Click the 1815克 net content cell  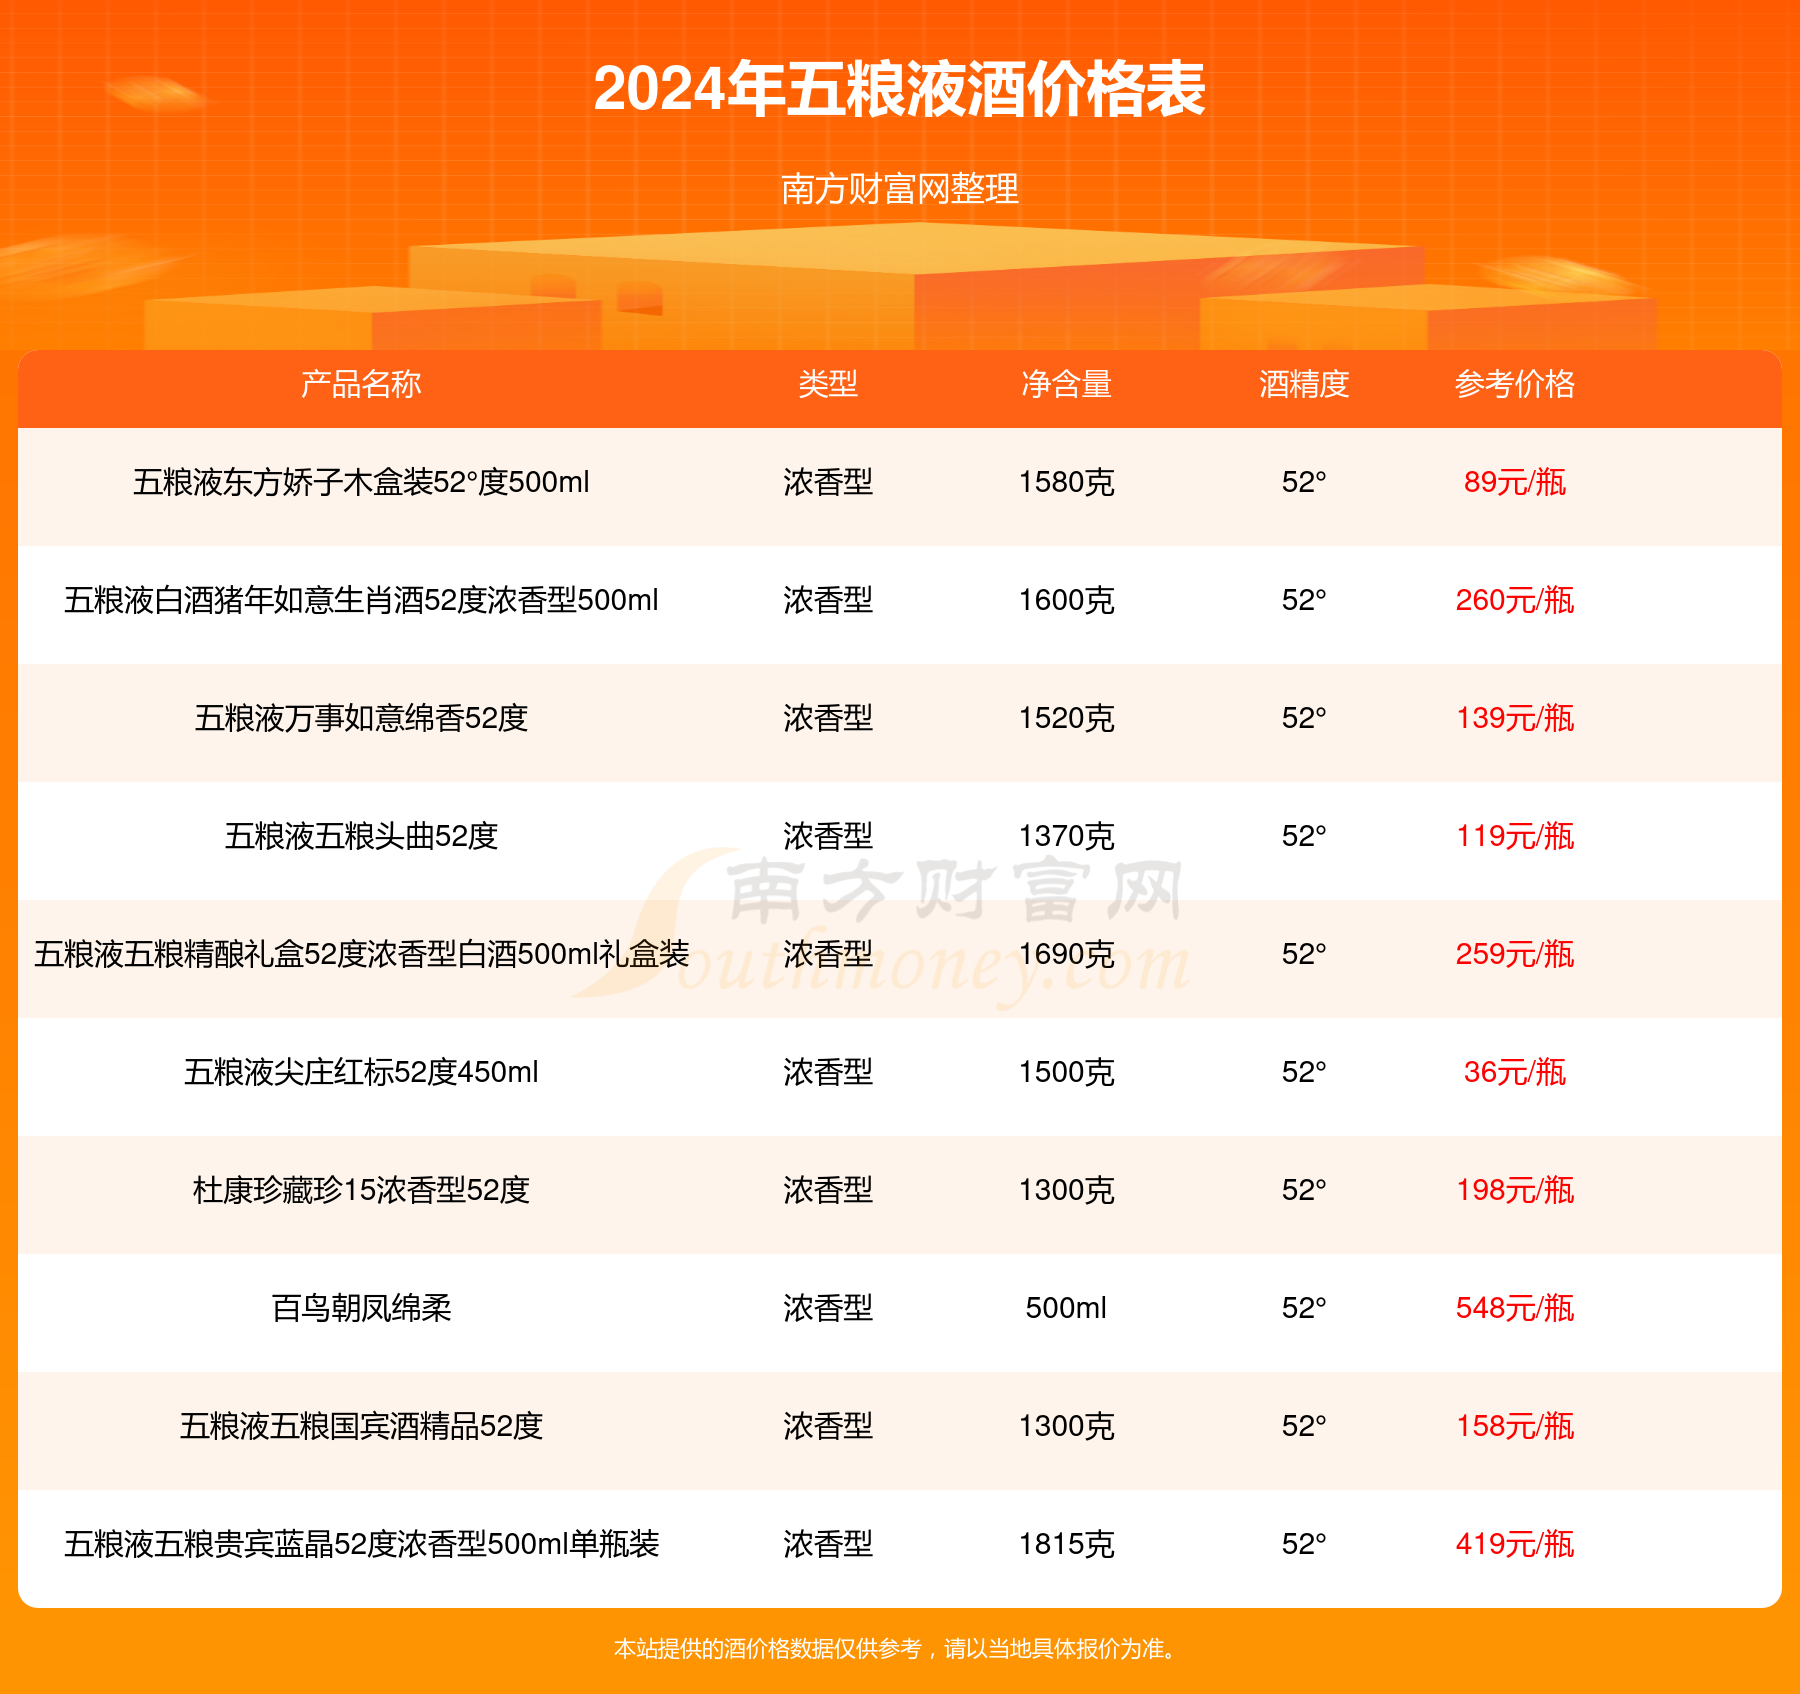[1066, 1544]
